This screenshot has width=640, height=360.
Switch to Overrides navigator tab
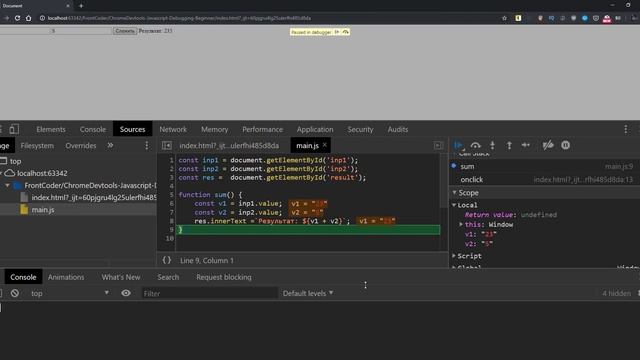click(x=81, y=145)
